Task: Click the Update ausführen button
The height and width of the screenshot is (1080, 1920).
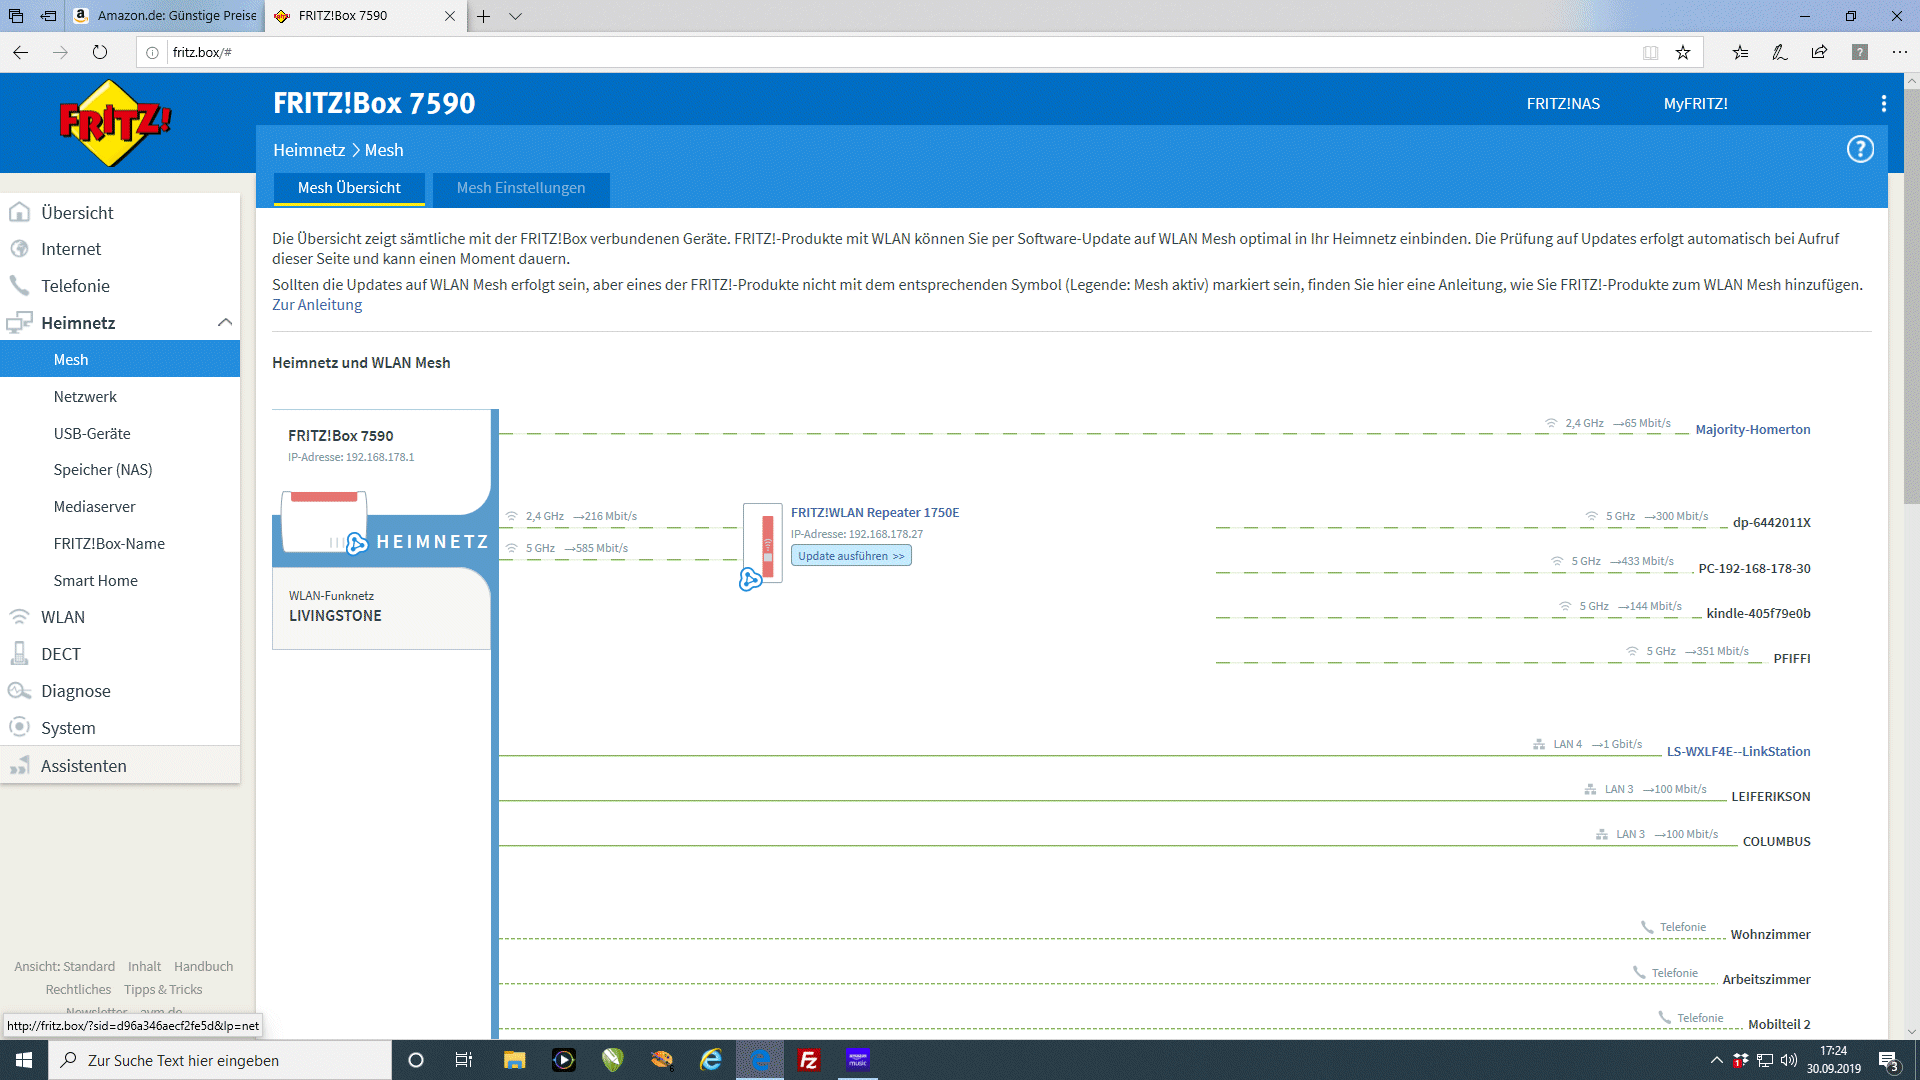Action: click(x=851, y=556)
